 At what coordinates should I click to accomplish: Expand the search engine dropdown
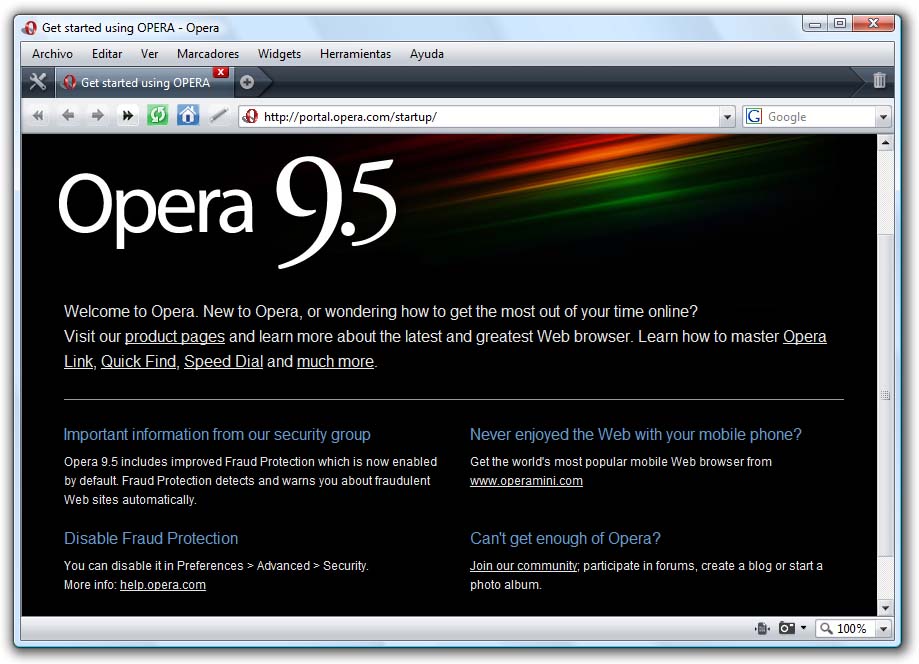tap(883, 117)
